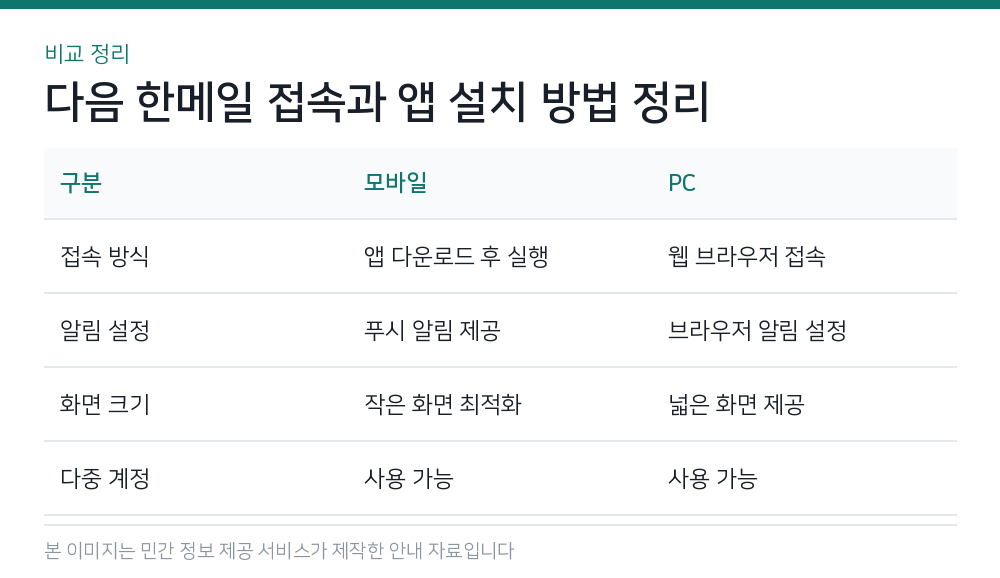Select the '다중 계정' row label
Viewport: 1000px width, 578px height.
pos(105,478)
